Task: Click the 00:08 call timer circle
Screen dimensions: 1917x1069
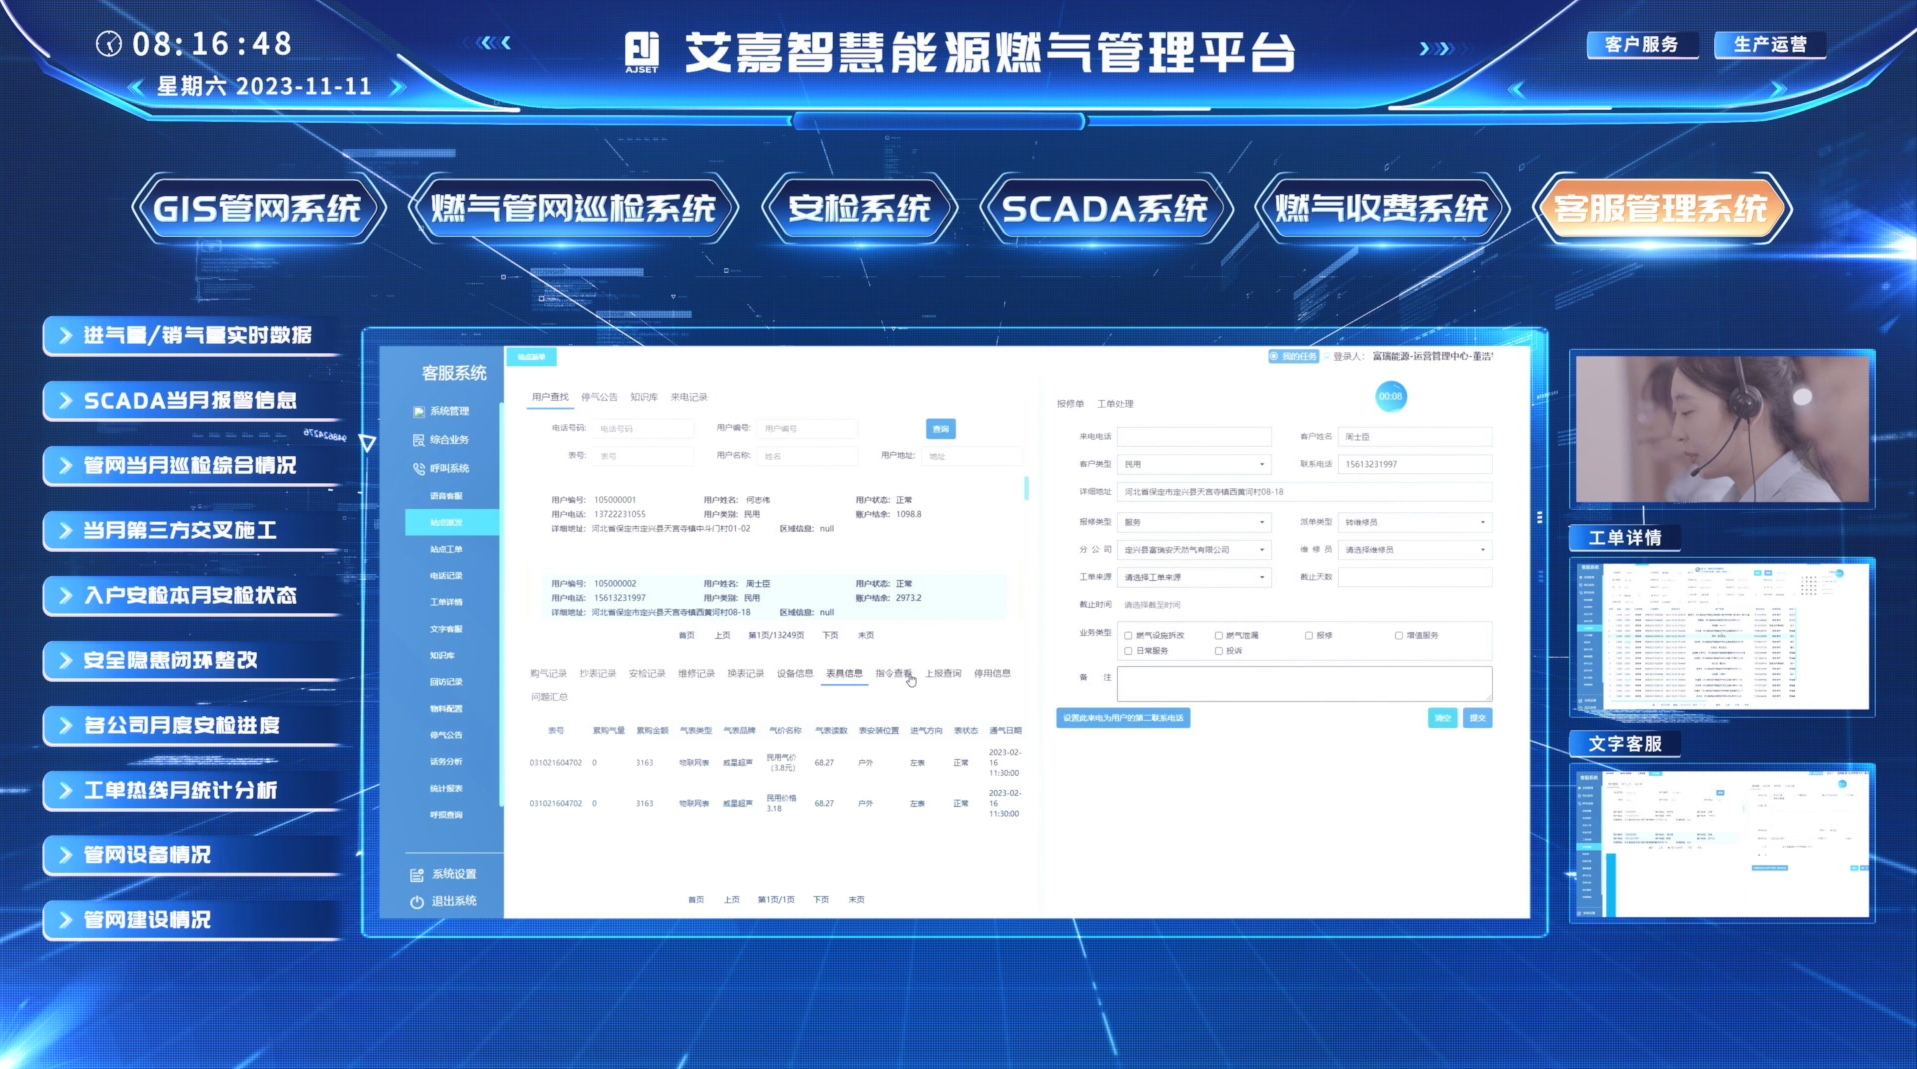Action: (x=1390, y=397)
